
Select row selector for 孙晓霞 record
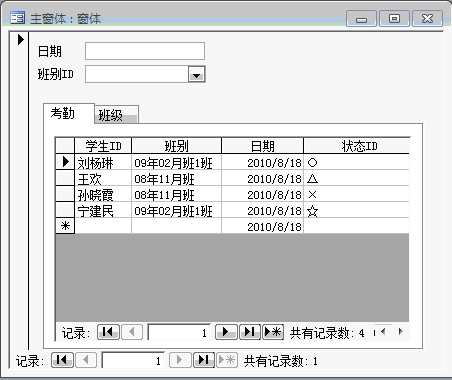coord(65,194)
